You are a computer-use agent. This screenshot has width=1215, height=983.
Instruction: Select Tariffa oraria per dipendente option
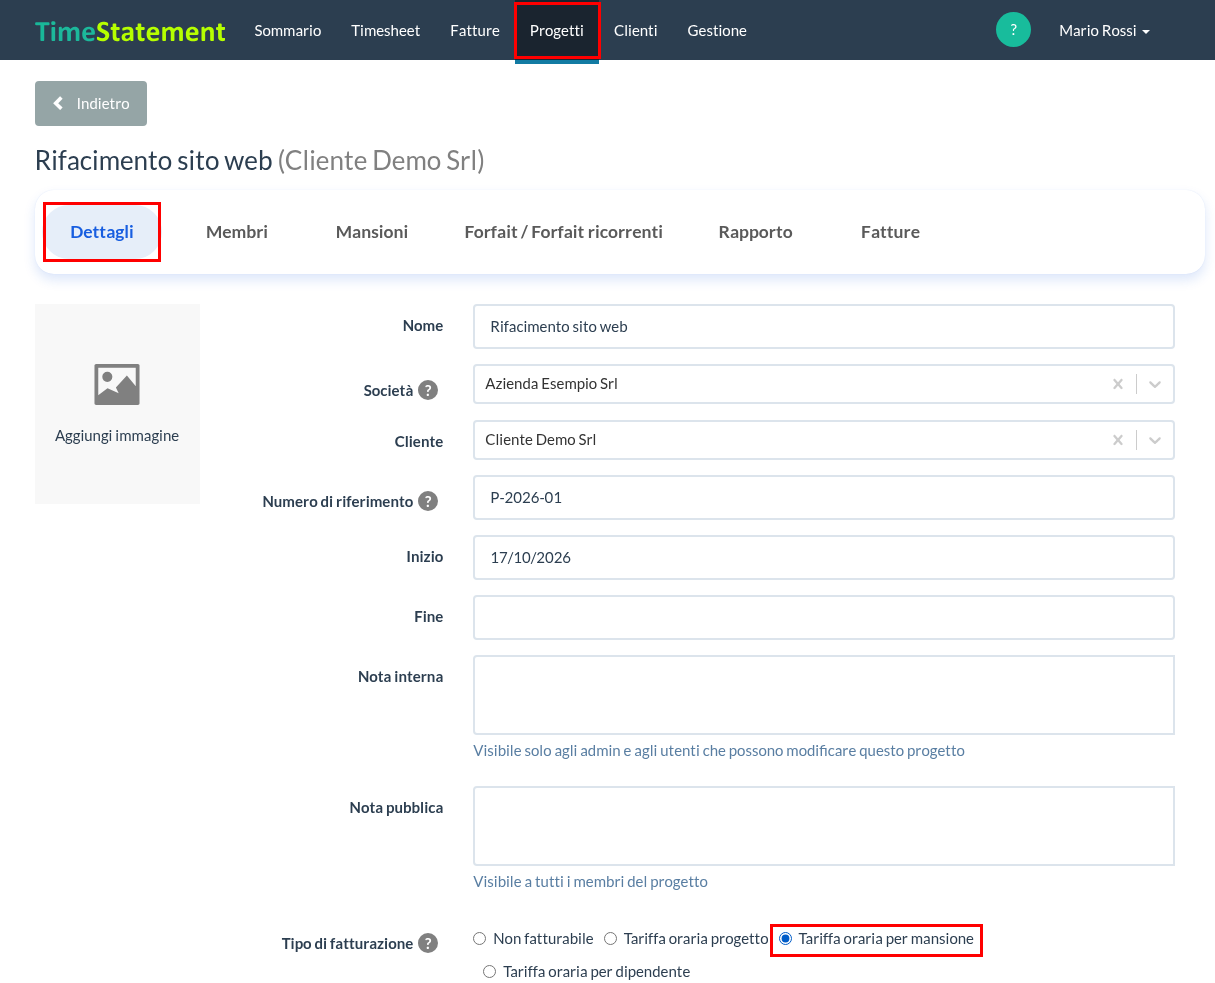[x=489, y=972]
